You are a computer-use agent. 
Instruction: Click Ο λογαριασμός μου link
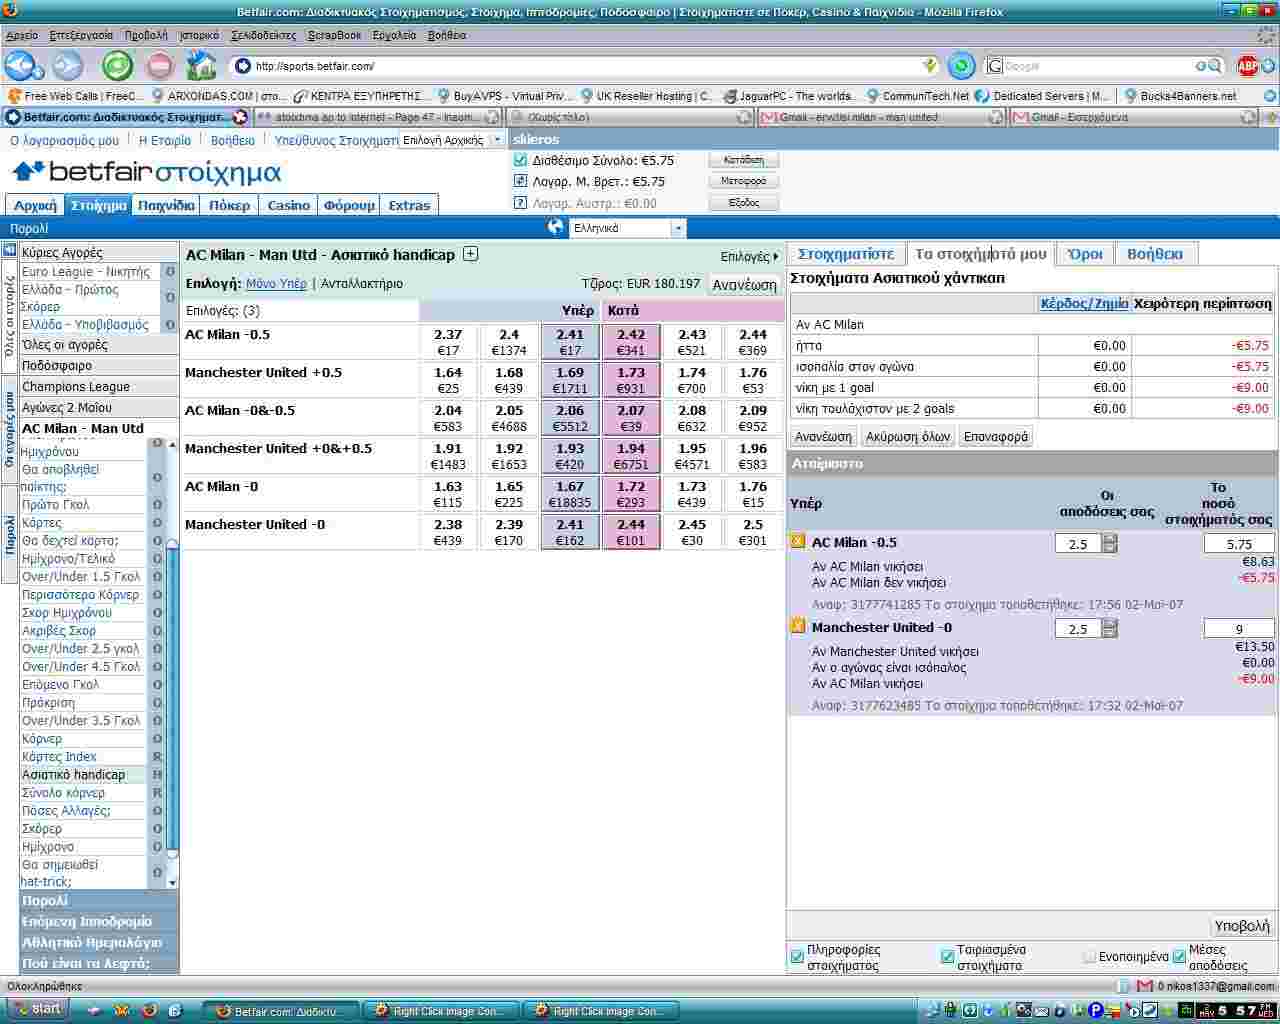(64, 140)
